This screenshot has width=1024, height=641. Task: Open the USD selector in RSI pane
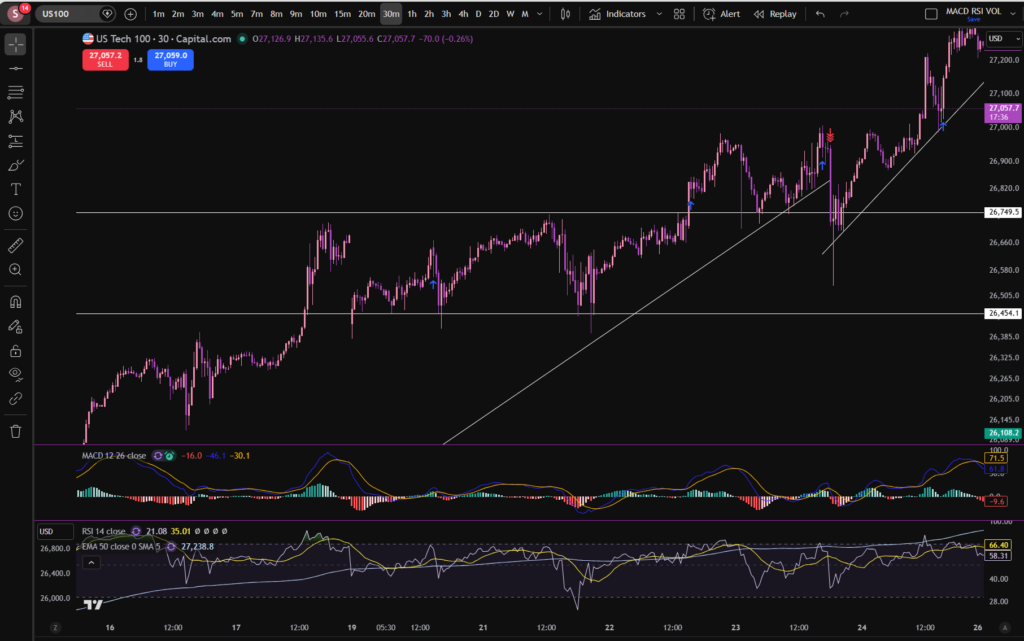coord(55,531)
